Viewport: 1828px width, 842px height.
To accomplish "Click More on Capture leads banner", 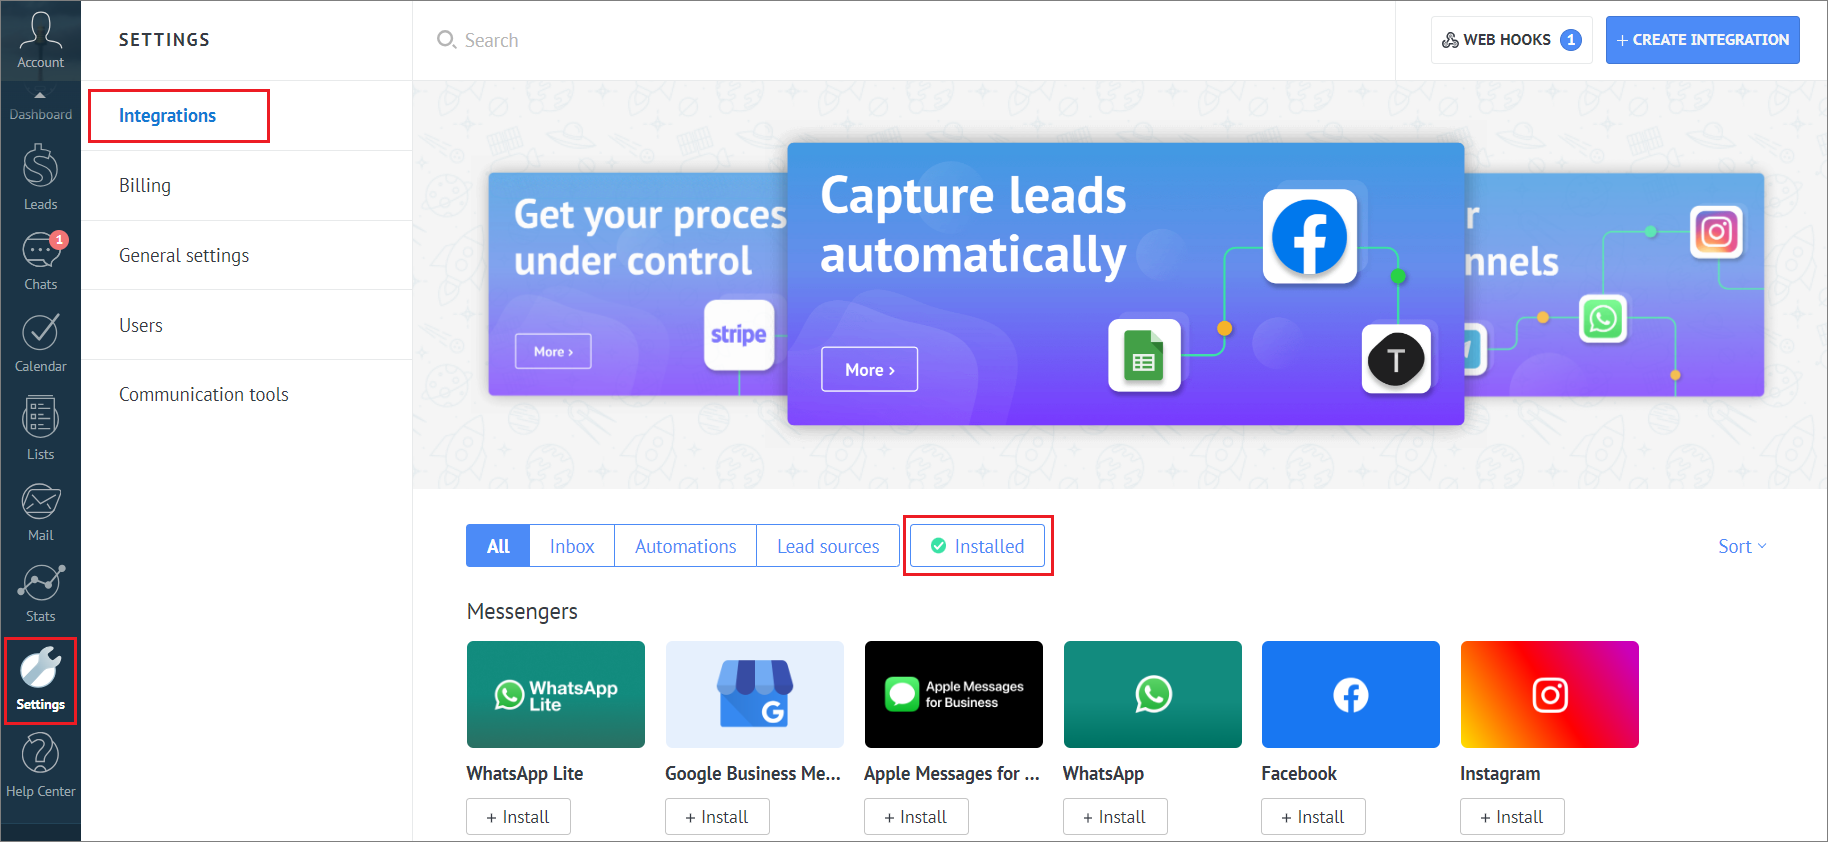I will tap(869, 370).
